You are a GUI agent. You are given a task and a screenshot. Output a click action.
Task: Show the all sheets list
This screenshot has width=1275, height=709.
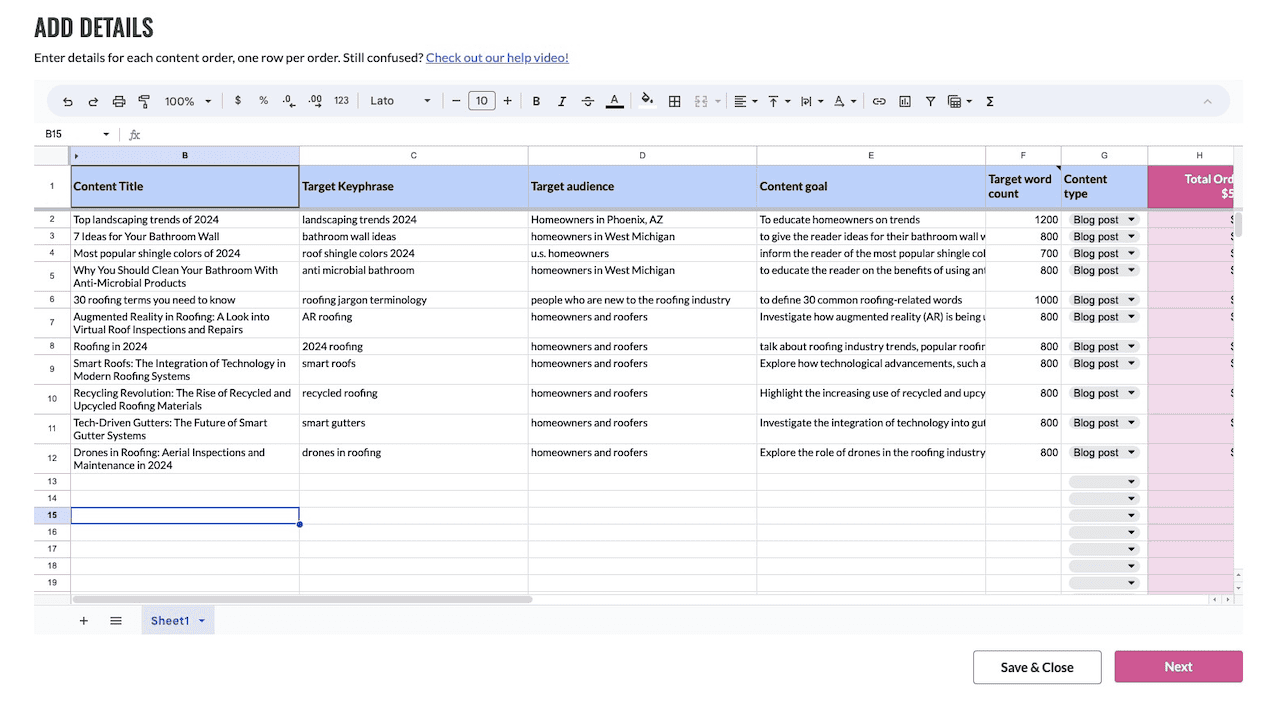tap(116, 621)
